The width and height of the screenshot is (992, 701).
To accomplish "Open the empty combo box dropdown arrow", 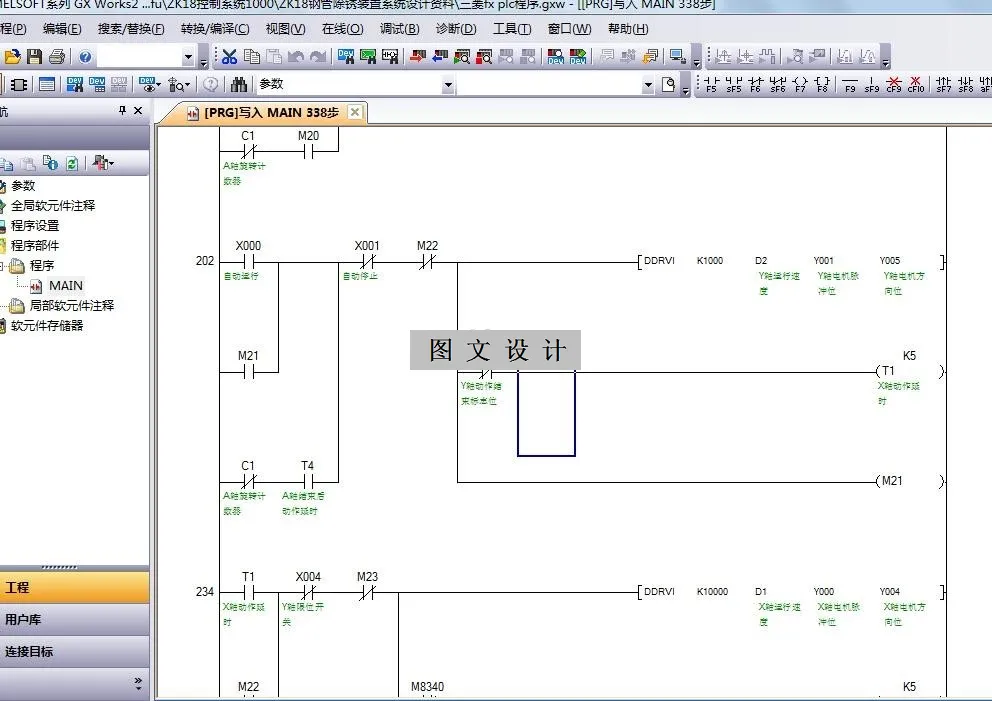I will tap(648, 85).
